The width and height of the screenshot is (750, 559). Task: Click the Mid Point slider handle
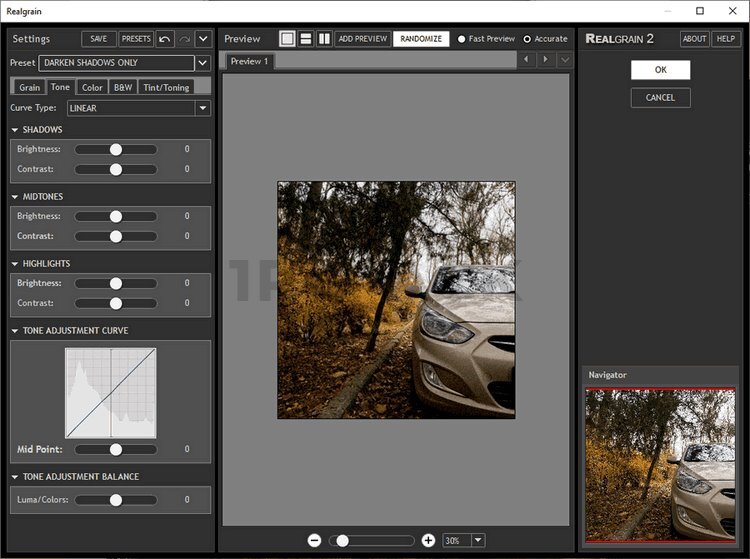pyautogui.click(x=116, y=449)
